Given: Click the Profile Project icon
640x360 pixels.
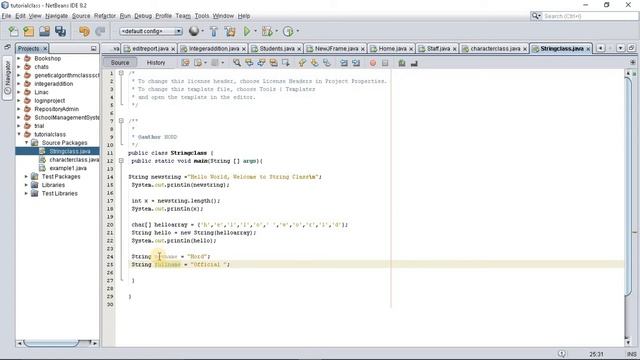Looking at the screenshot, I should point(288,31).
